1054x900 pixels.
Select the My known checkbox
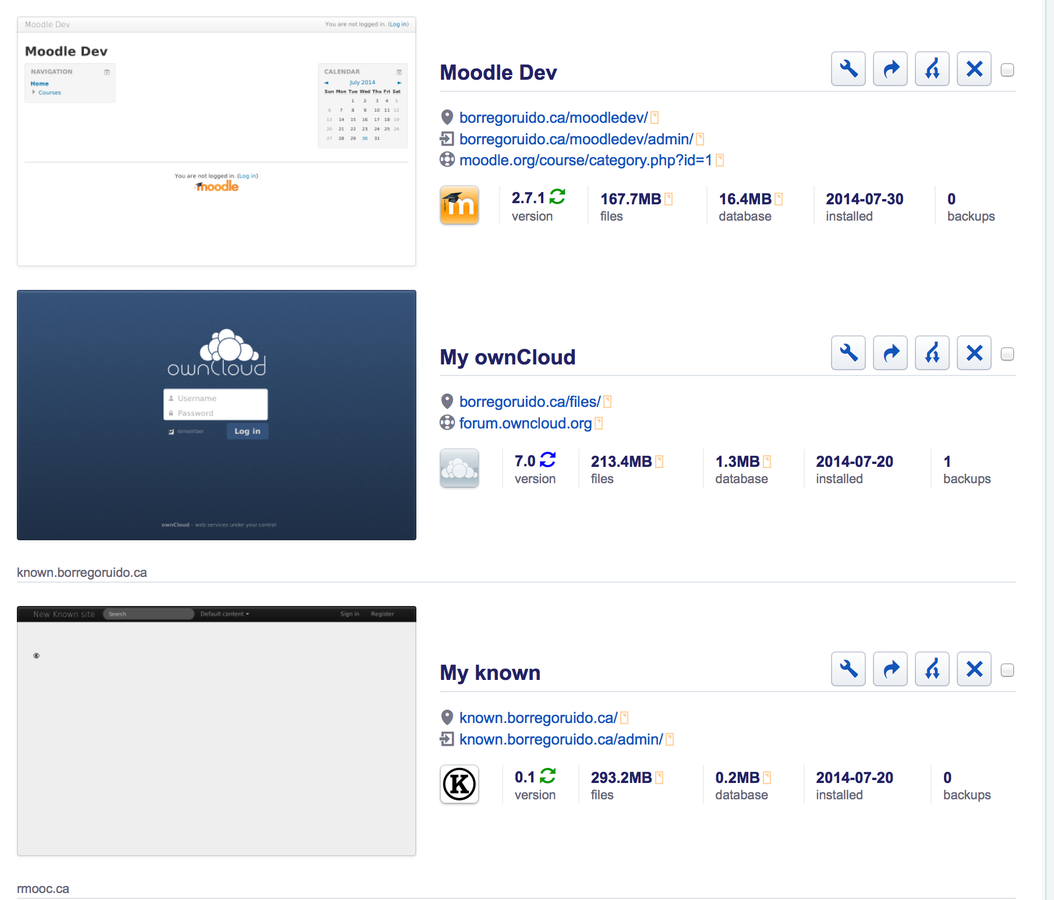point(1007,670)
